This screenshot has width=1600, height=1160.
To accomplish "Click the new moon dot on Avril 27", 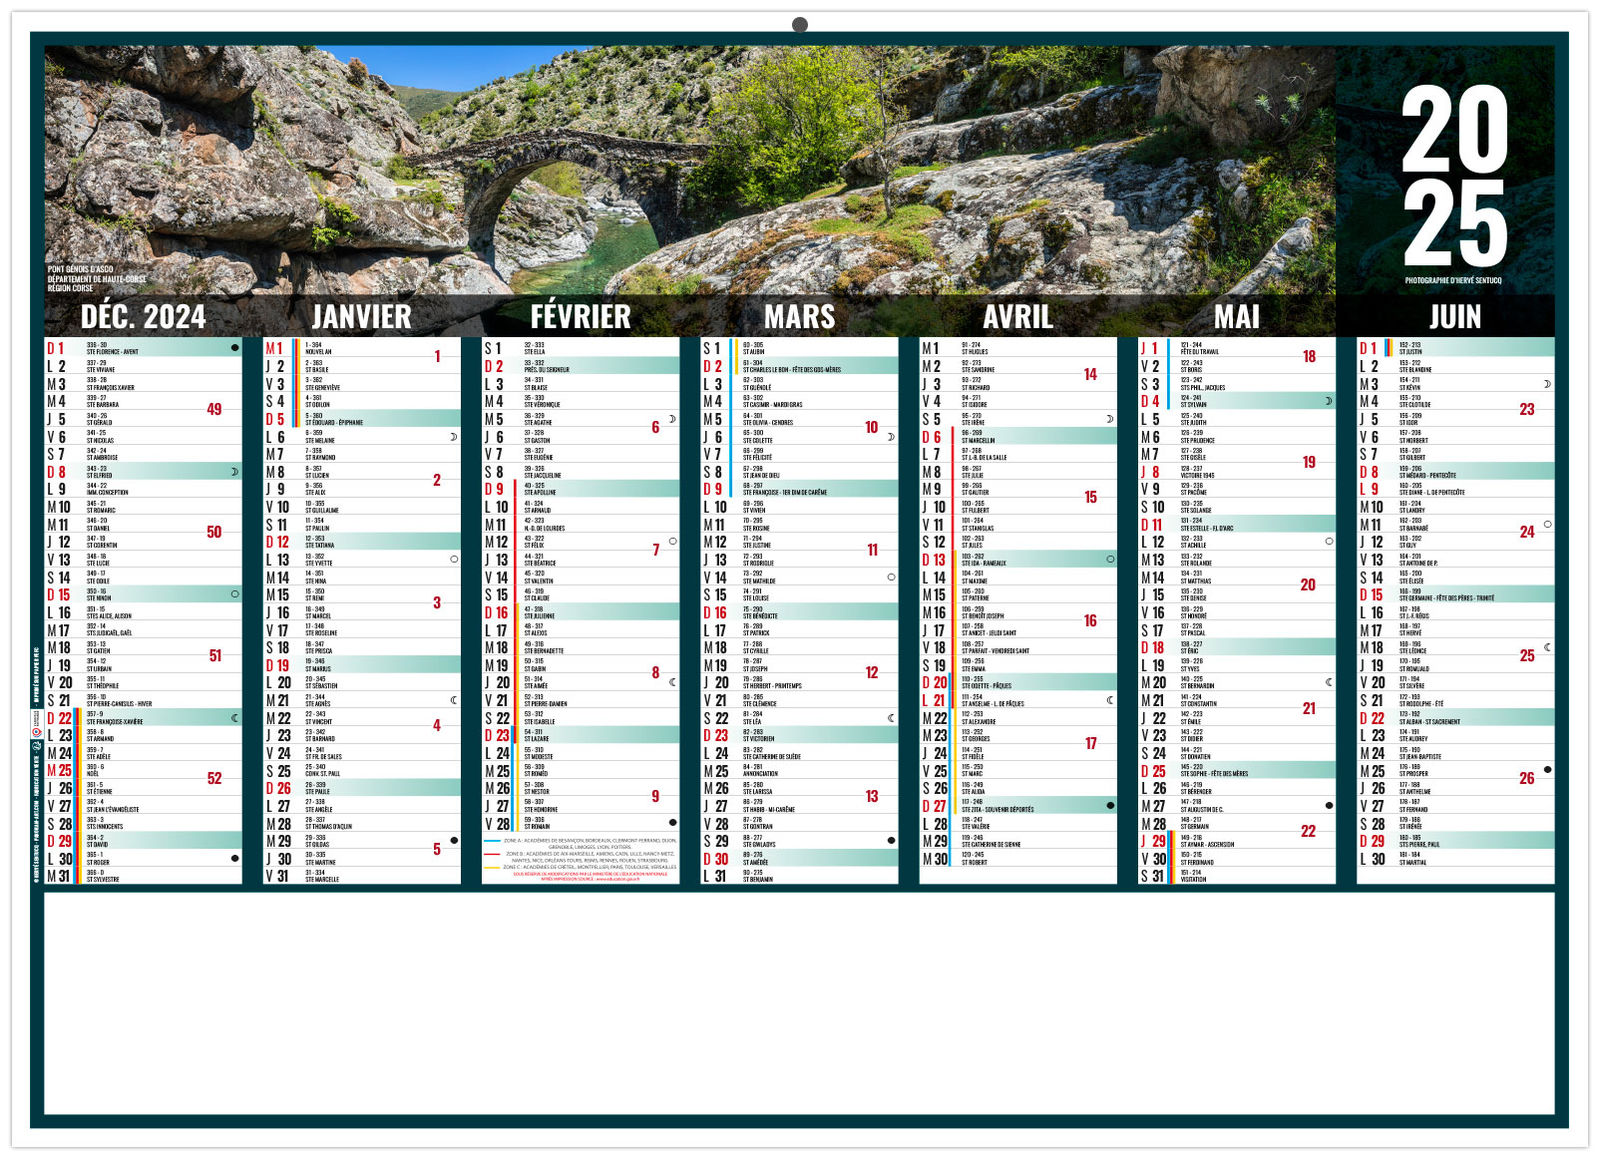I will point(1110,805).
